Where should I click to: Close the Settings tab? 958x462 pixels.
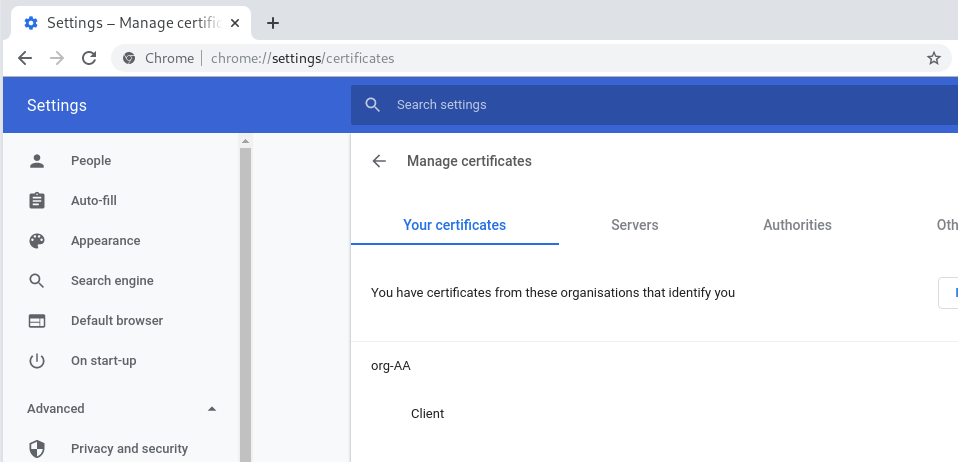[x=235, y=23]
